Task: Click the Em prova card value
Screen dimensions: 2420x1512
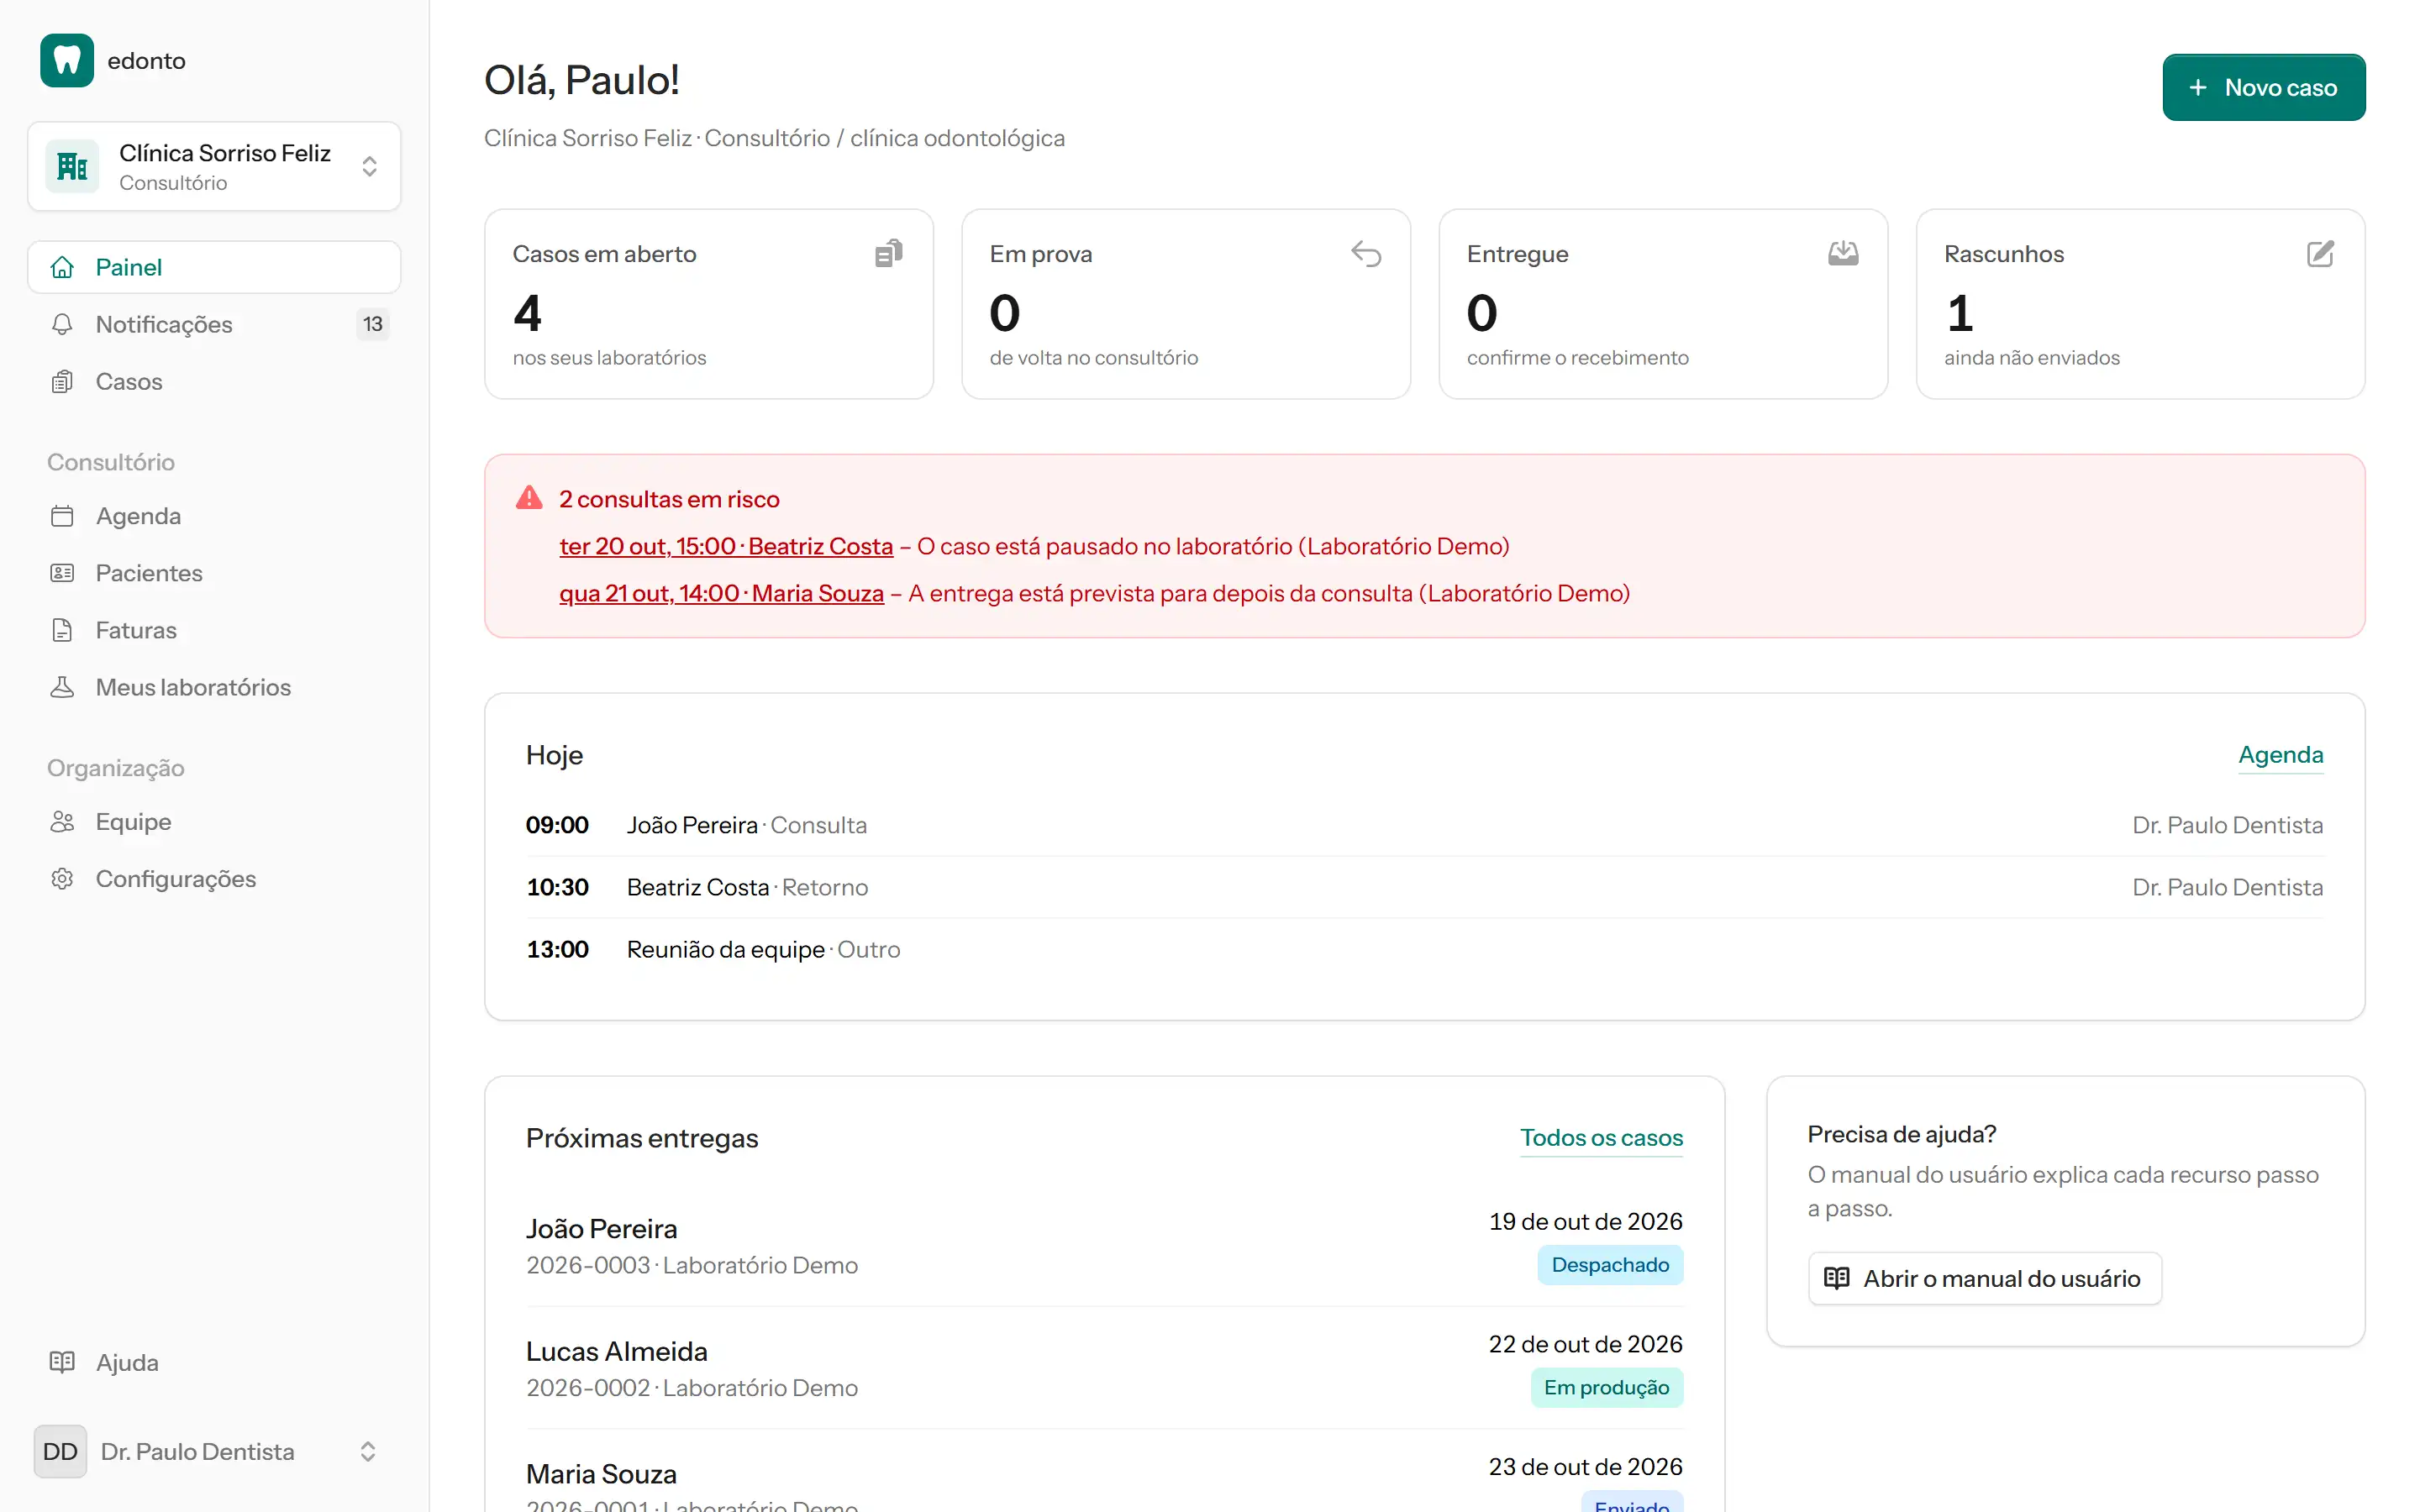Action: [x=1004, y=313]
